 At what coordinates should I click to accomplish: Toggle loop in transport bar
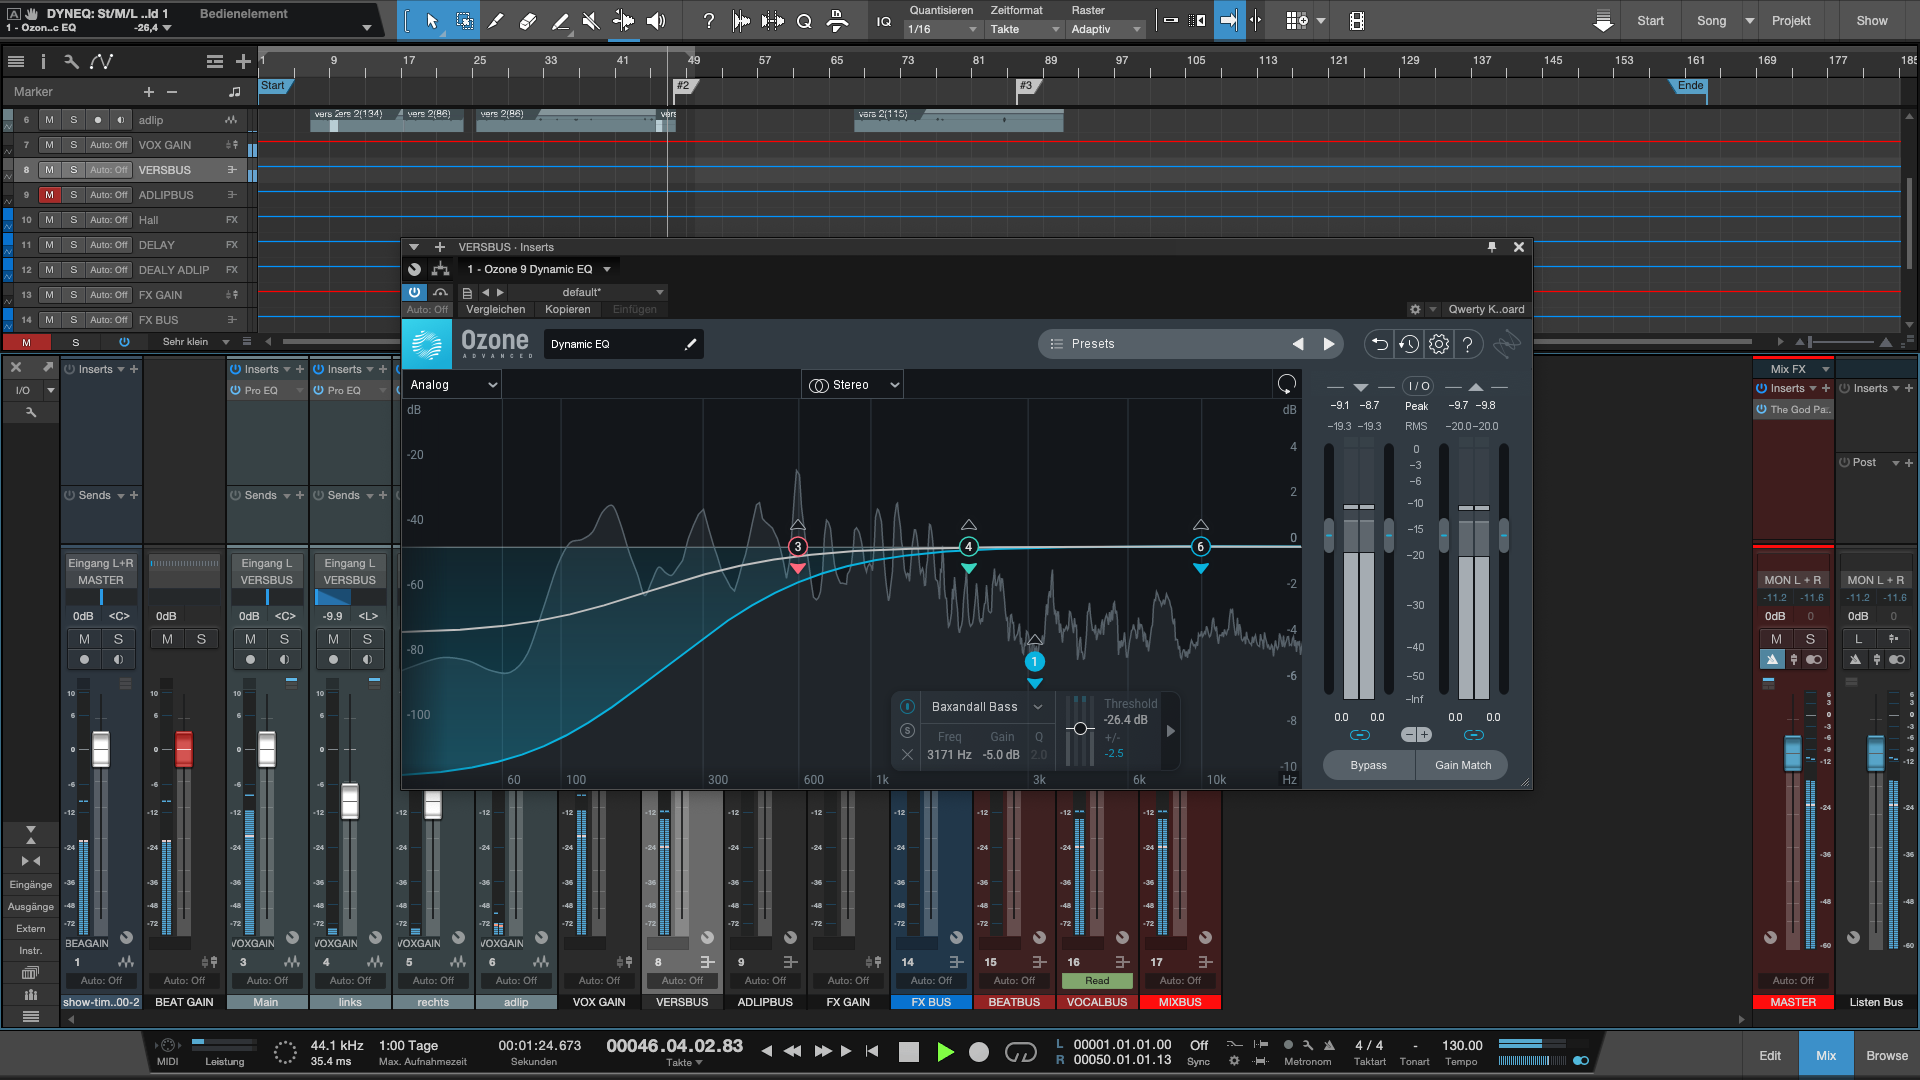1020,1051
